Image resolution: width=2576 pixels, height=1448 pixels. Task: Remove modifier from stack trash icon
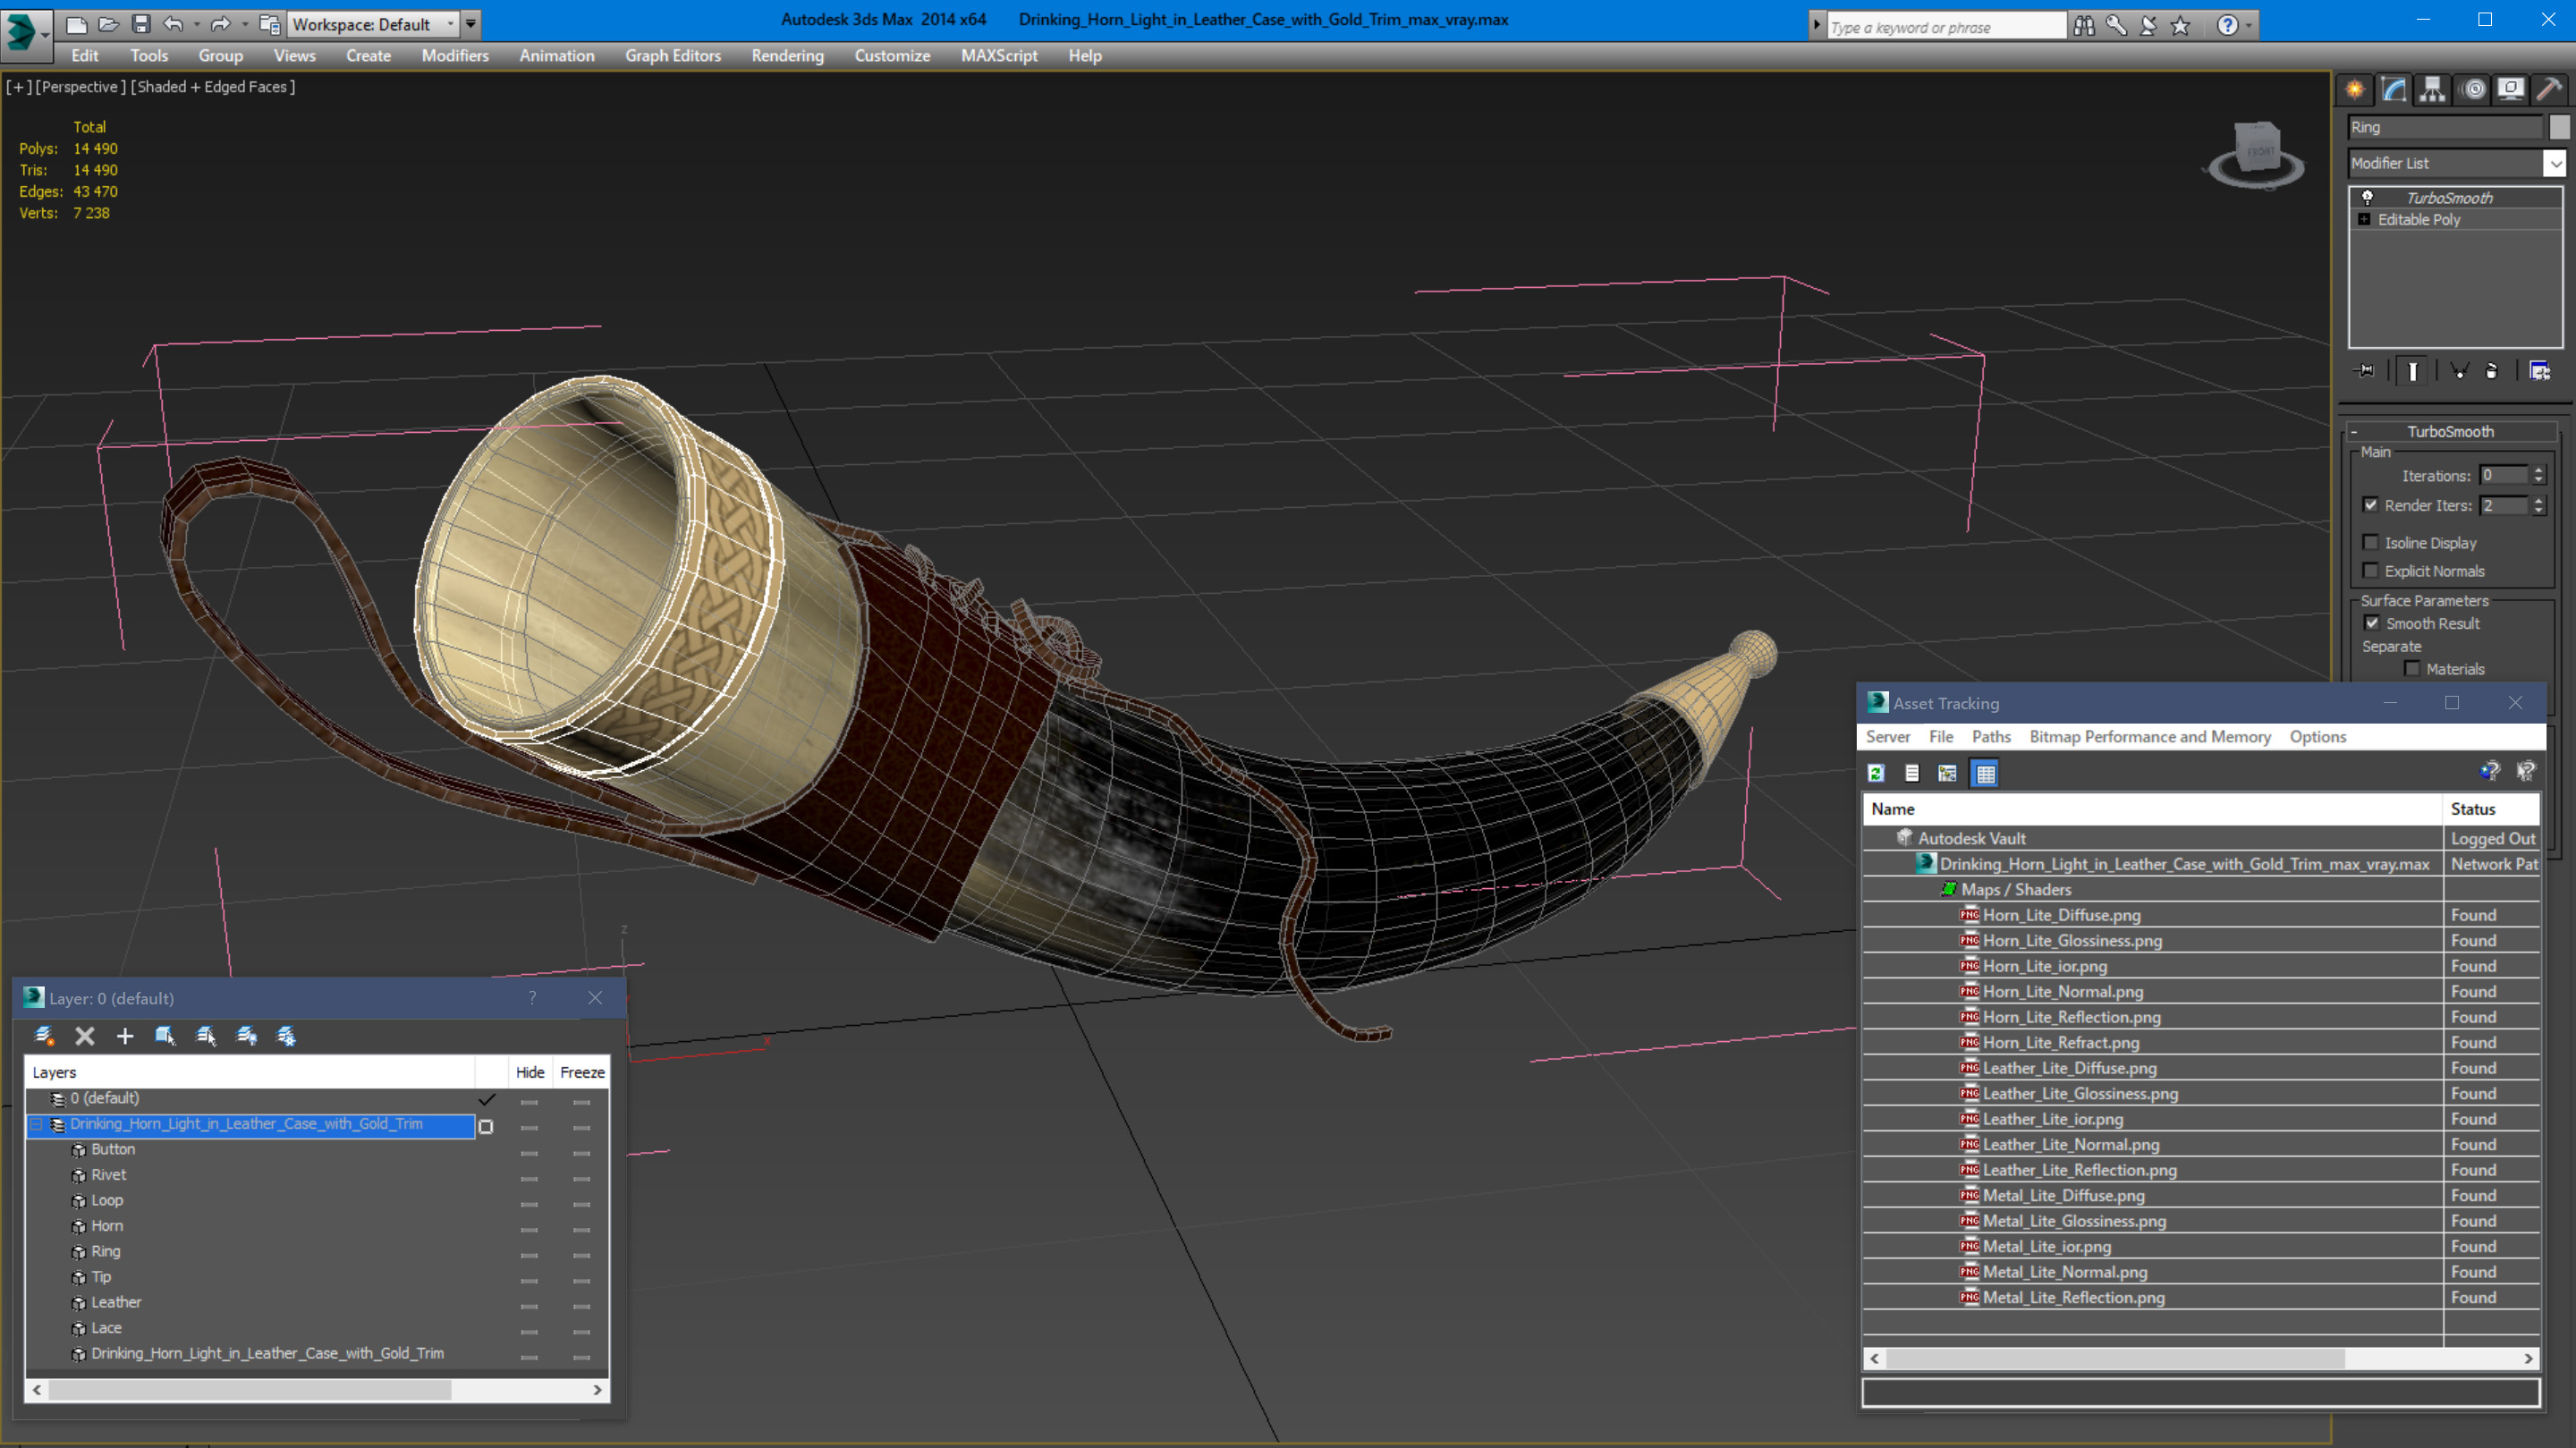coord(2492,371)
